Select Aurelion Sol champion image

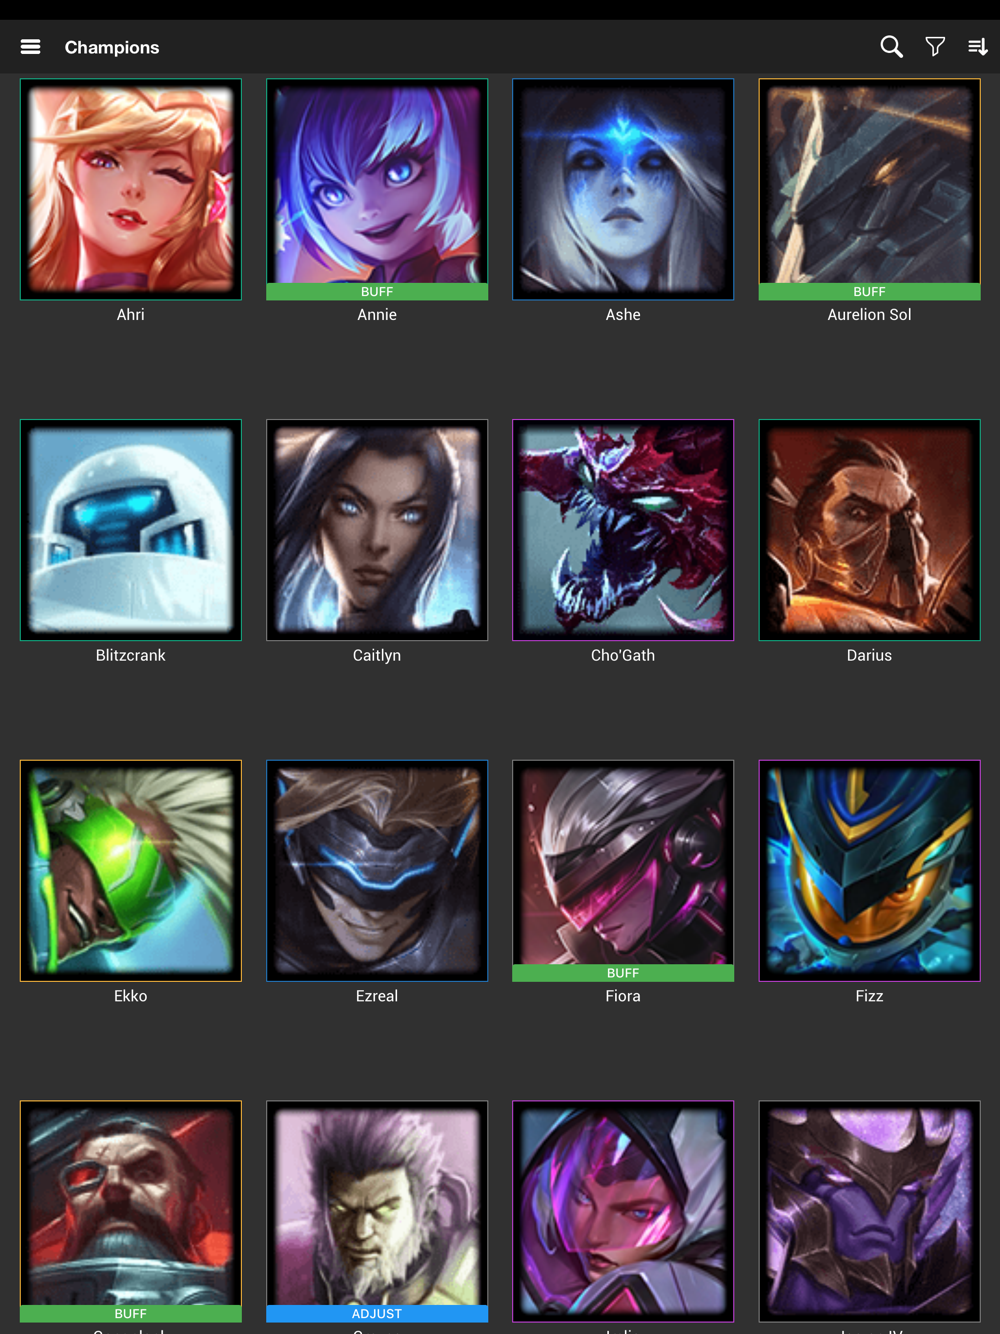coord(869,189)
